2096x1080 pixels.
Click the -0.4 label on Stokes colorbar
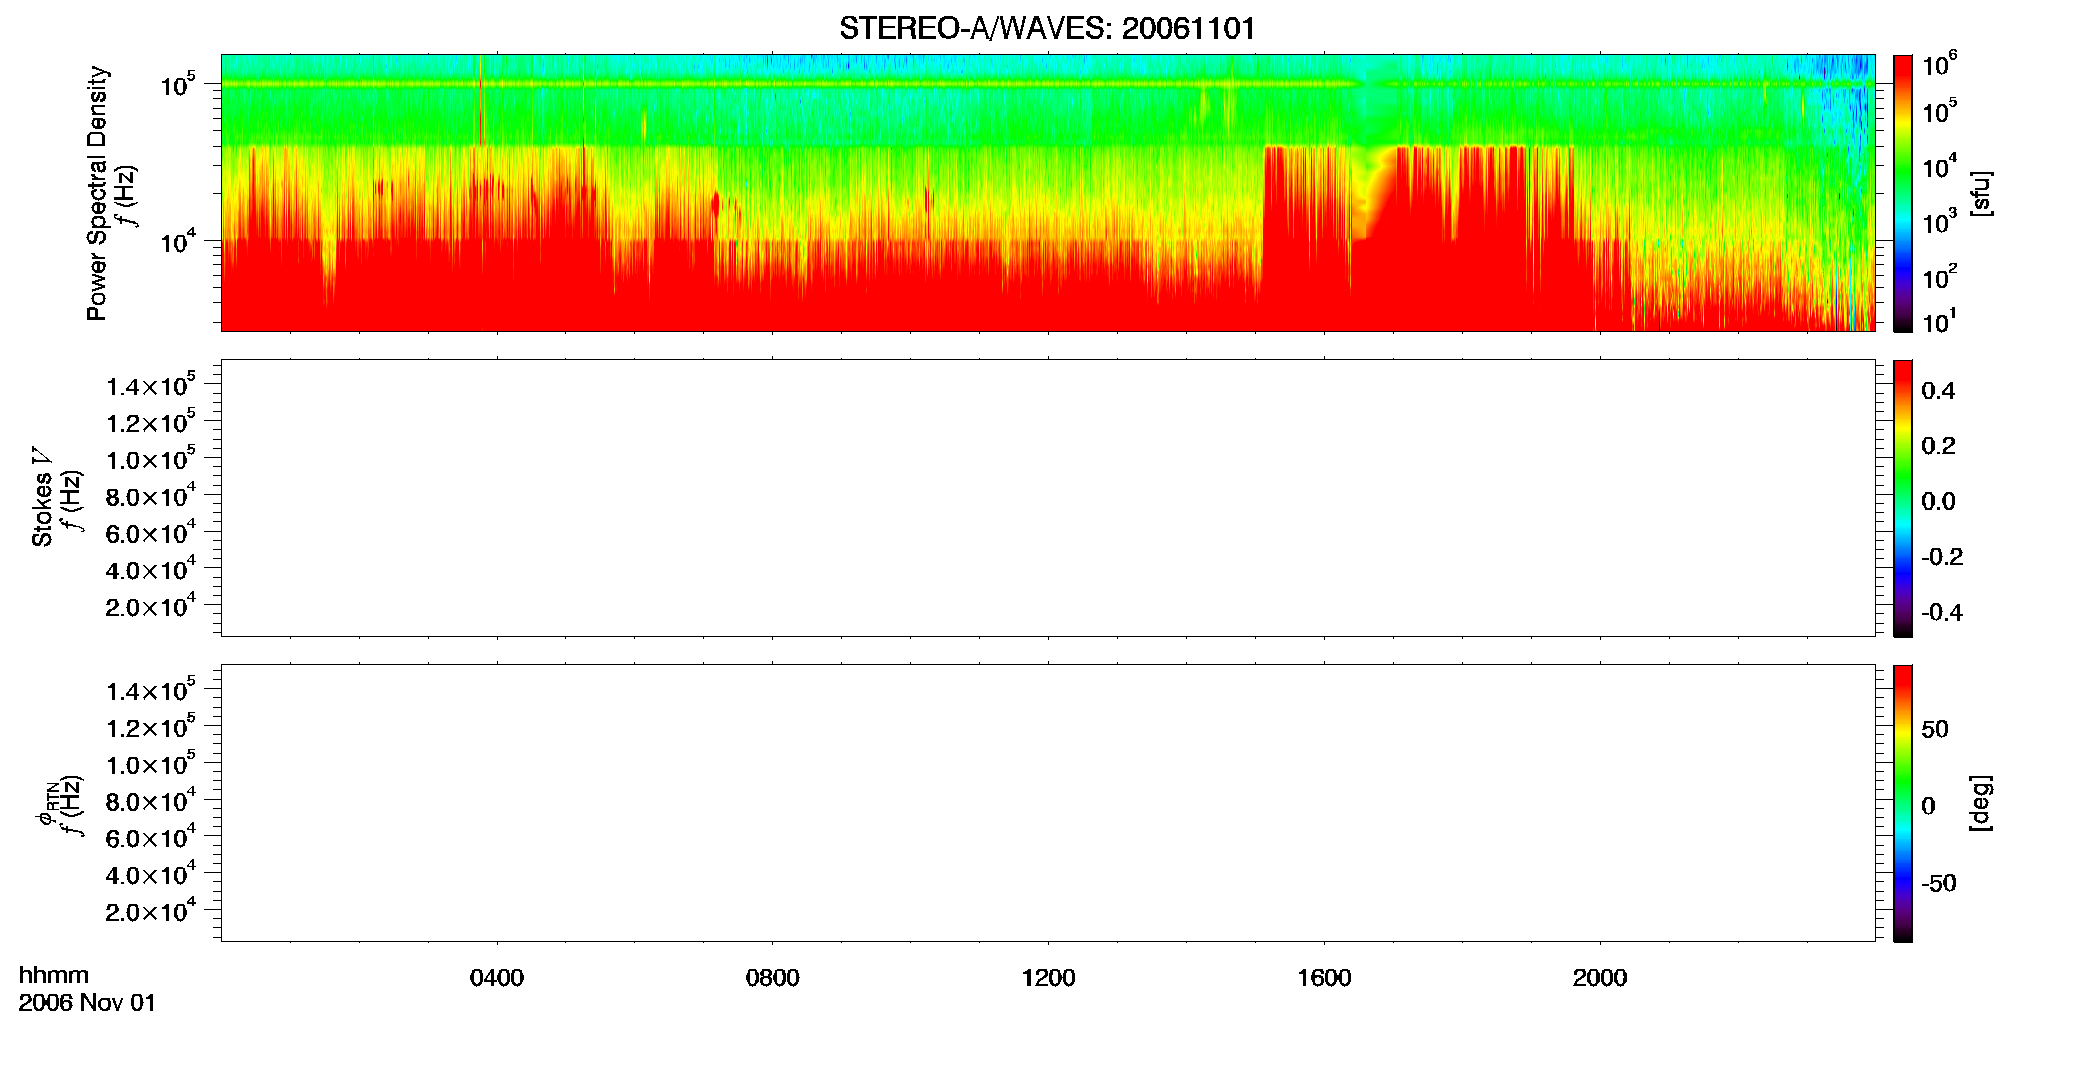[x=1942, y=613]
